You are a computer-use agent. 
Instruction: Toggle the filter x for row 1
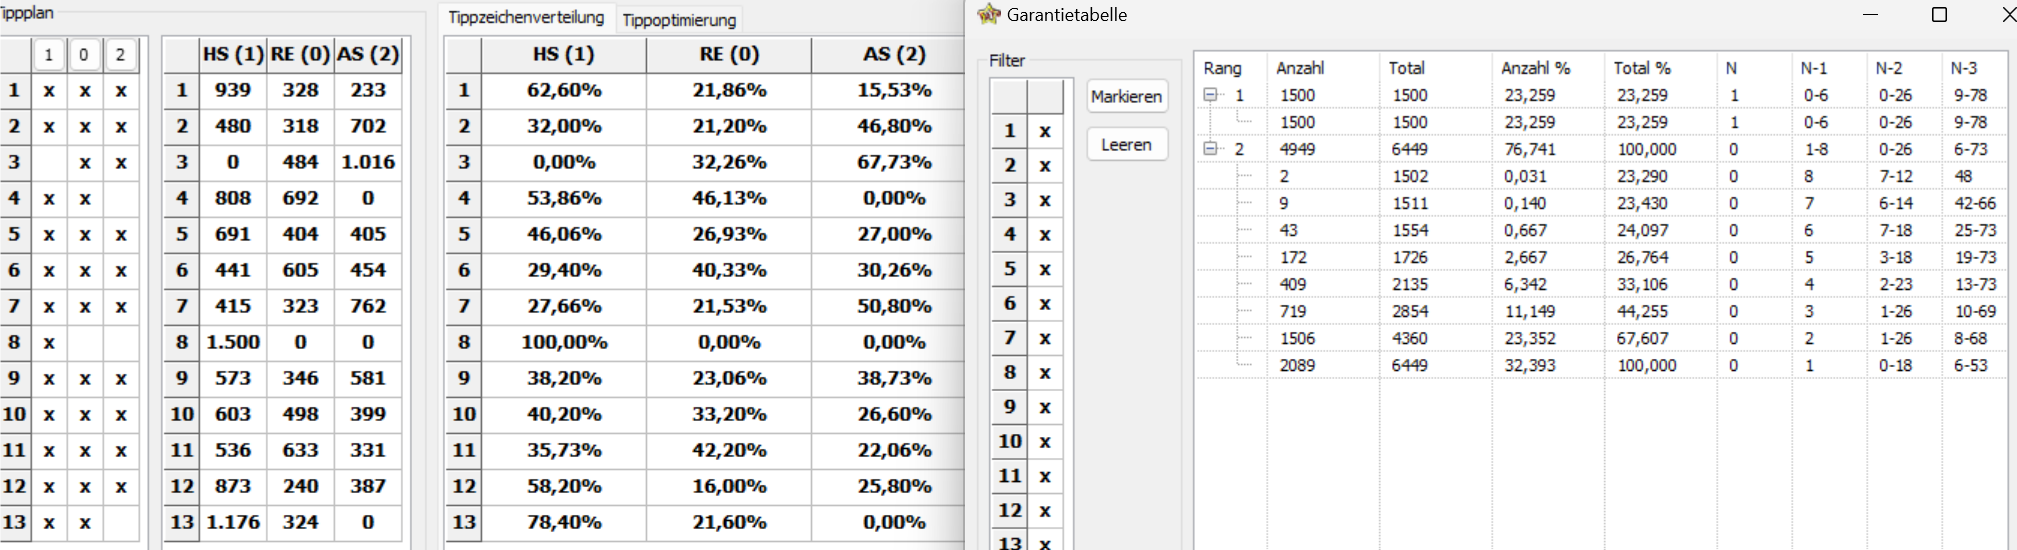coord(1045,131)
